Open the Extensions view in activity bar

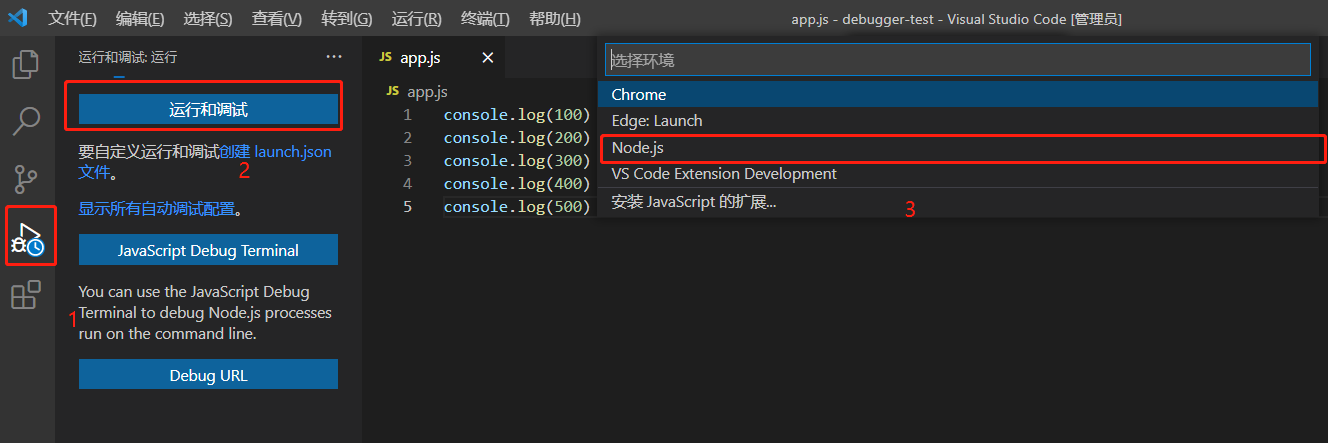click(x=26, y=296)
